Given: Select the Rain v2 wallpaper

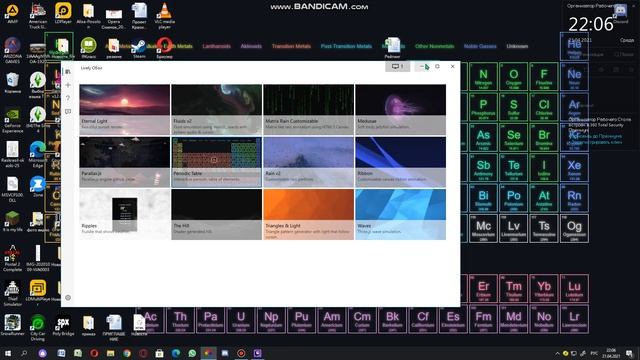Looking at the screenshot, I should (309, 162).
